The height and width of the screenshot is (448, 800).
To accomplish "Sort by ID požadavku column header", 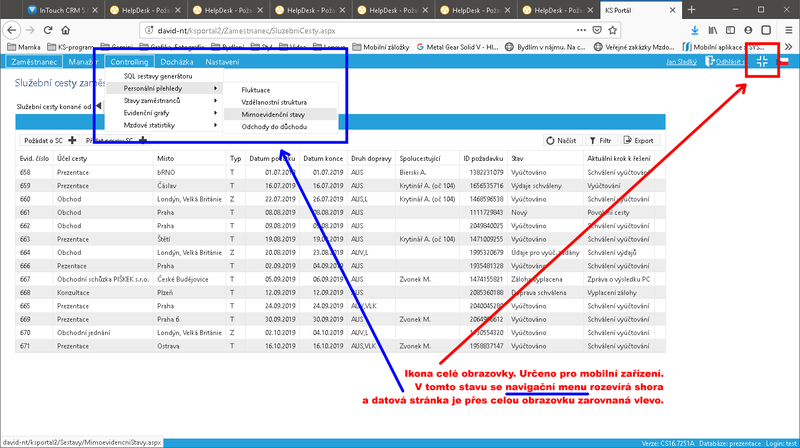I will pyautogui.click(x=483, y=159).
